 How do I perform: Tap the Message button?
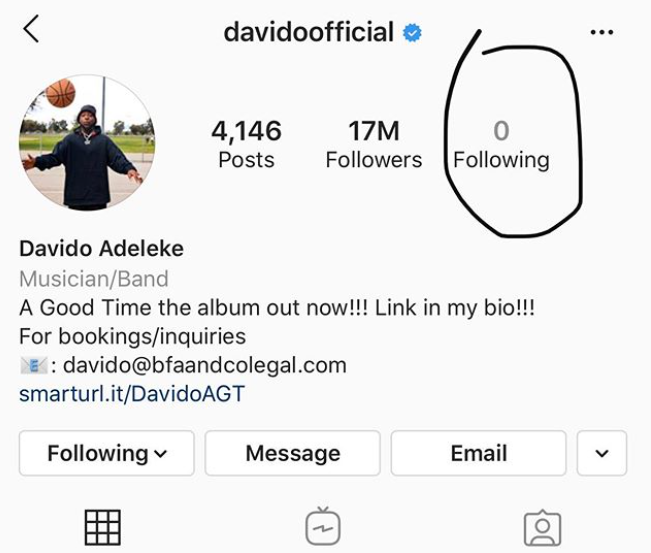[x=293, y=453]
